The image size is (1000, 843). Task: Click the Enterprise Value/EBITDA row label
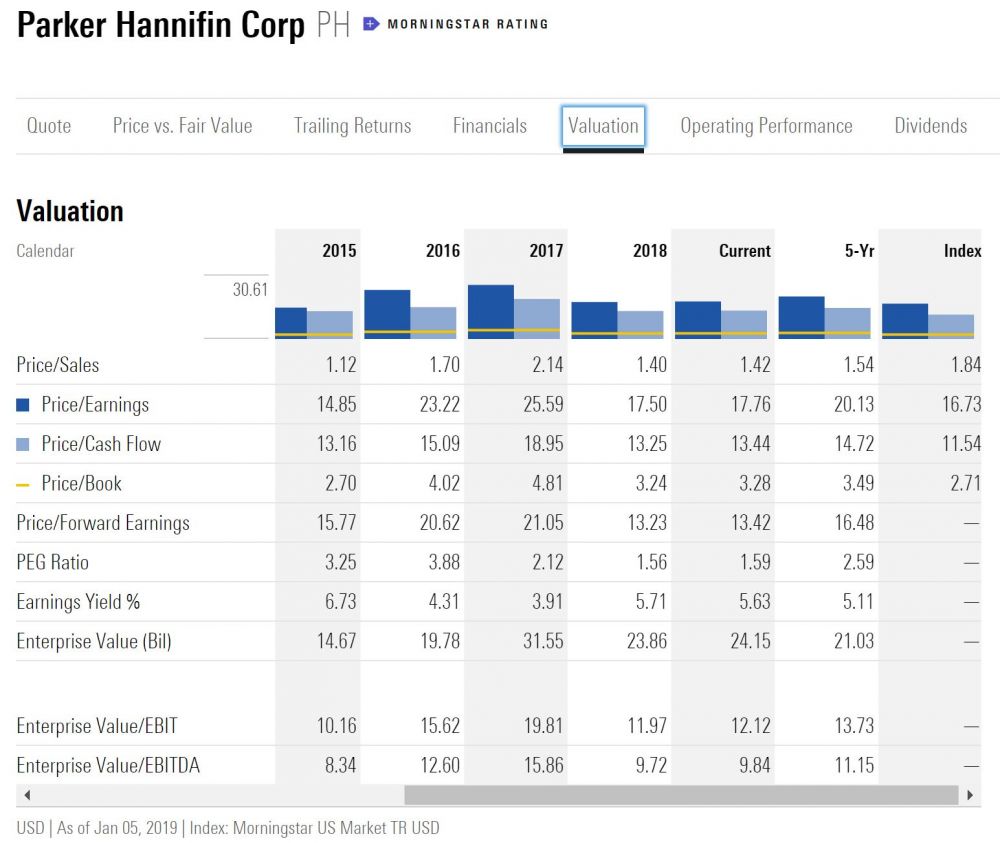(x=108, y=765)
